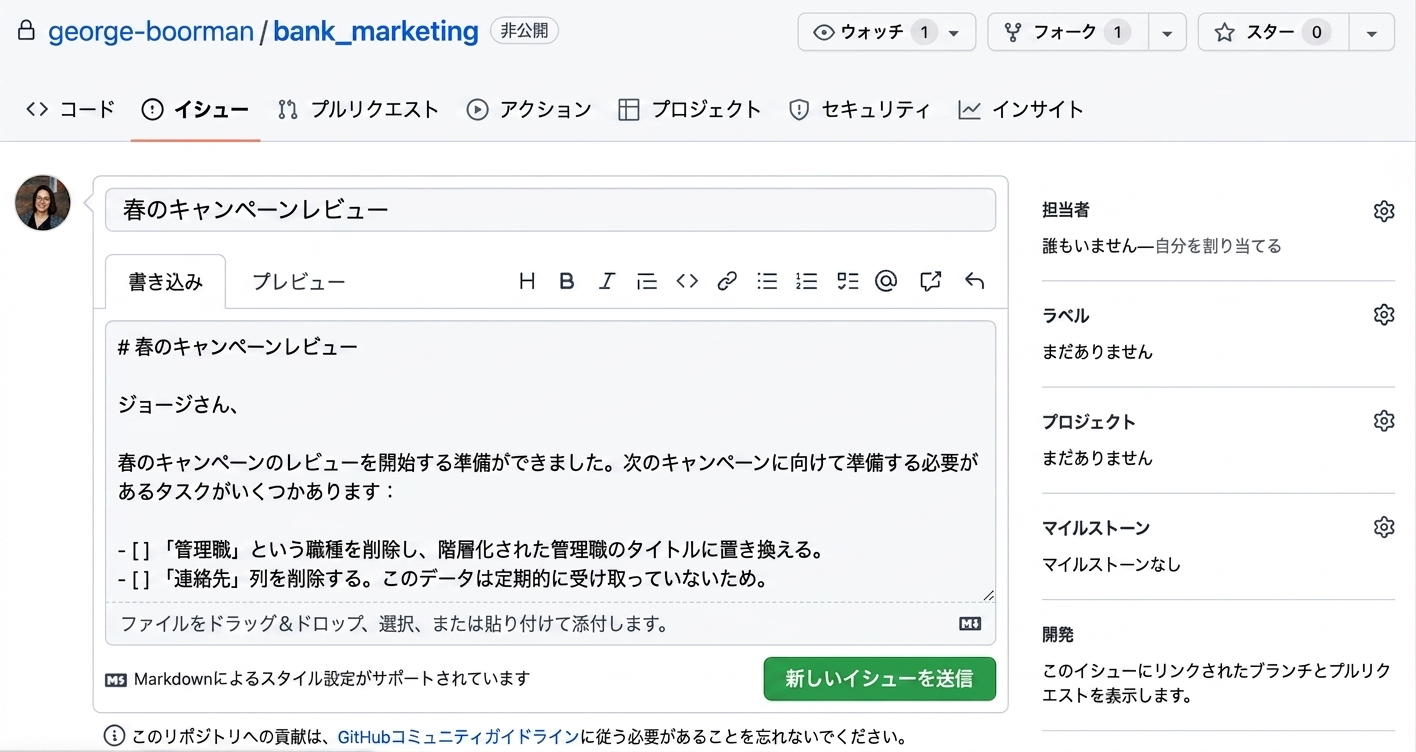Image resolution: width=1416 pixels, height=752 pixels.
Task: Insert a quote block icon
Action: click(647, 281)
